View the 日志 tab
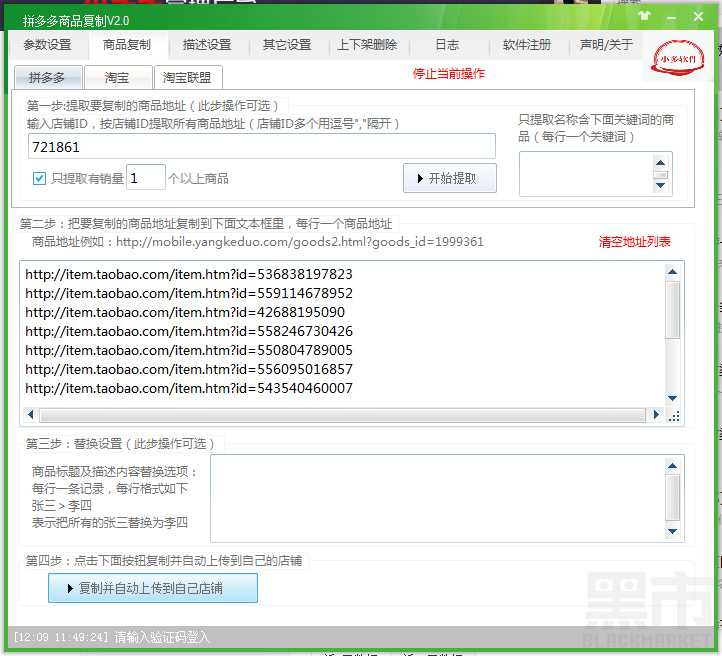The width and height of the screenshot is (722, 656). click(x=447, y=45)
